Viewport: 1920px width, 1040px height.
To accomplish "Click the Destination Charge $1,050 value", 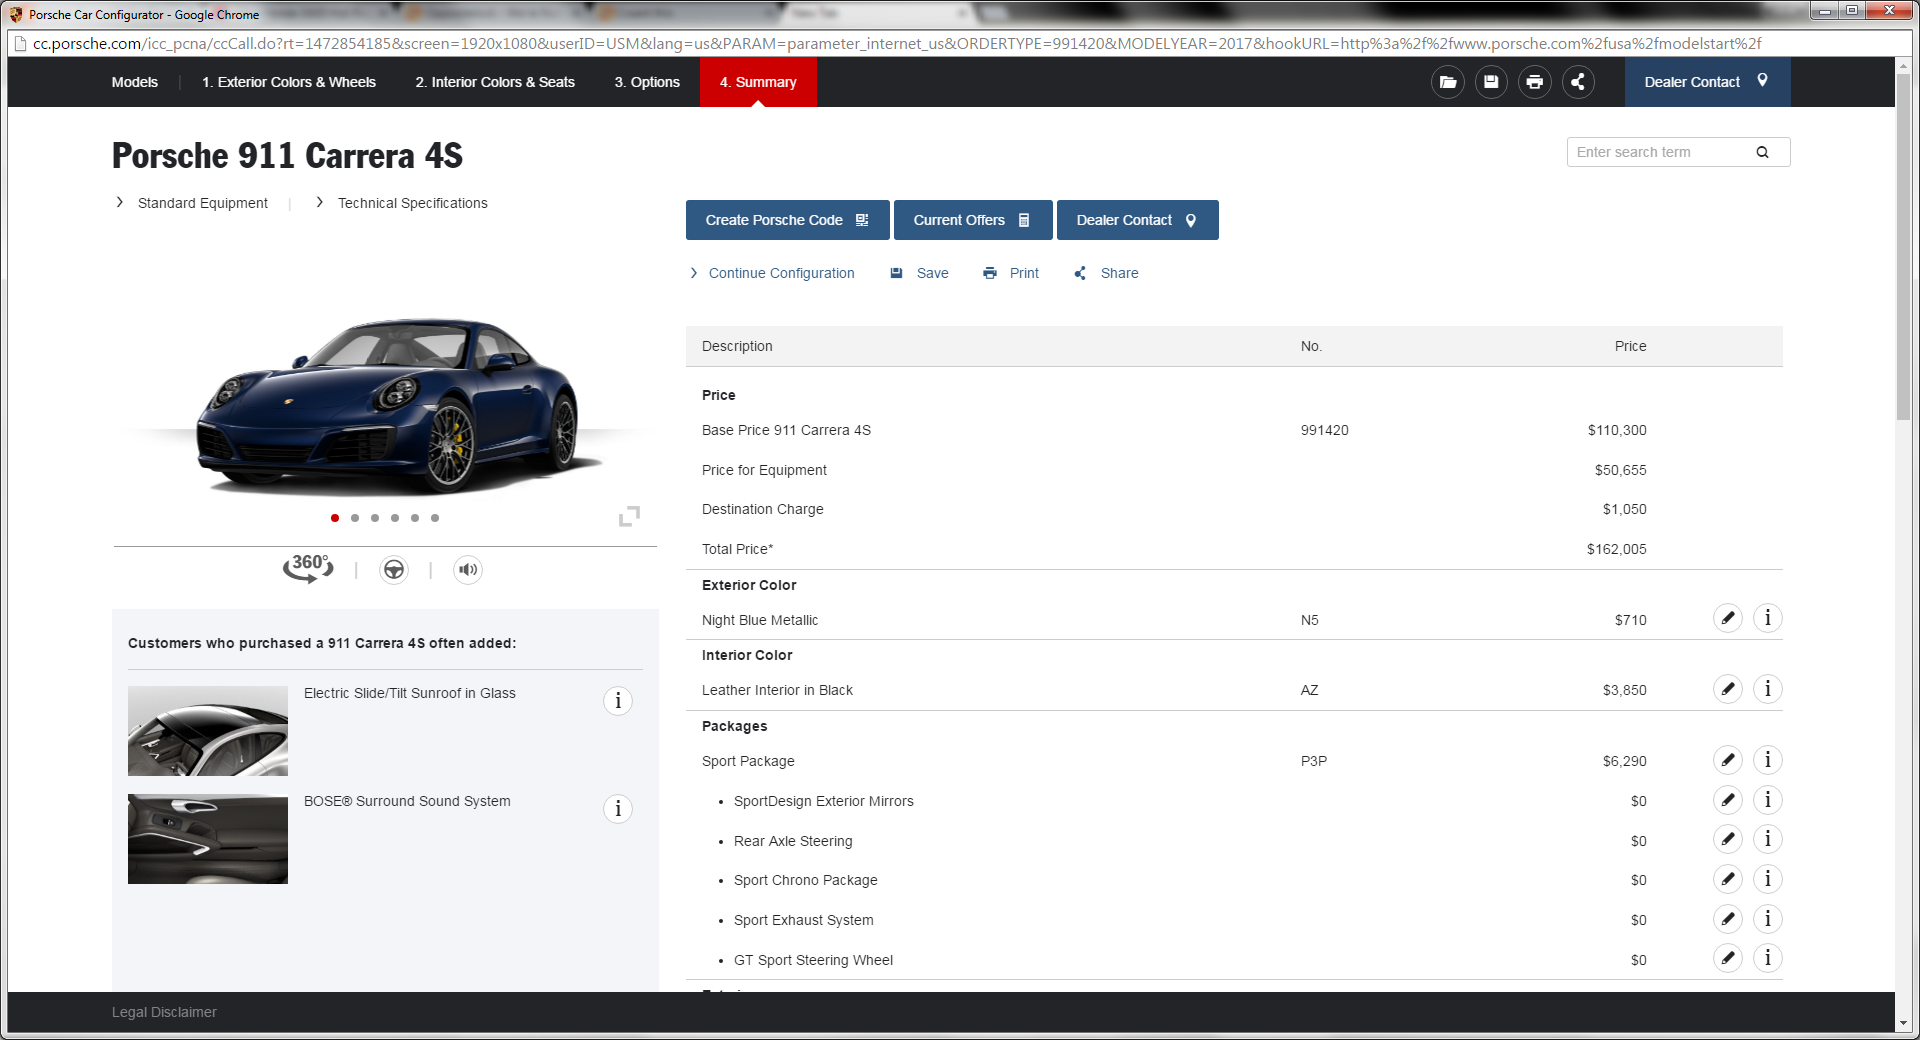I will 1624,509.
